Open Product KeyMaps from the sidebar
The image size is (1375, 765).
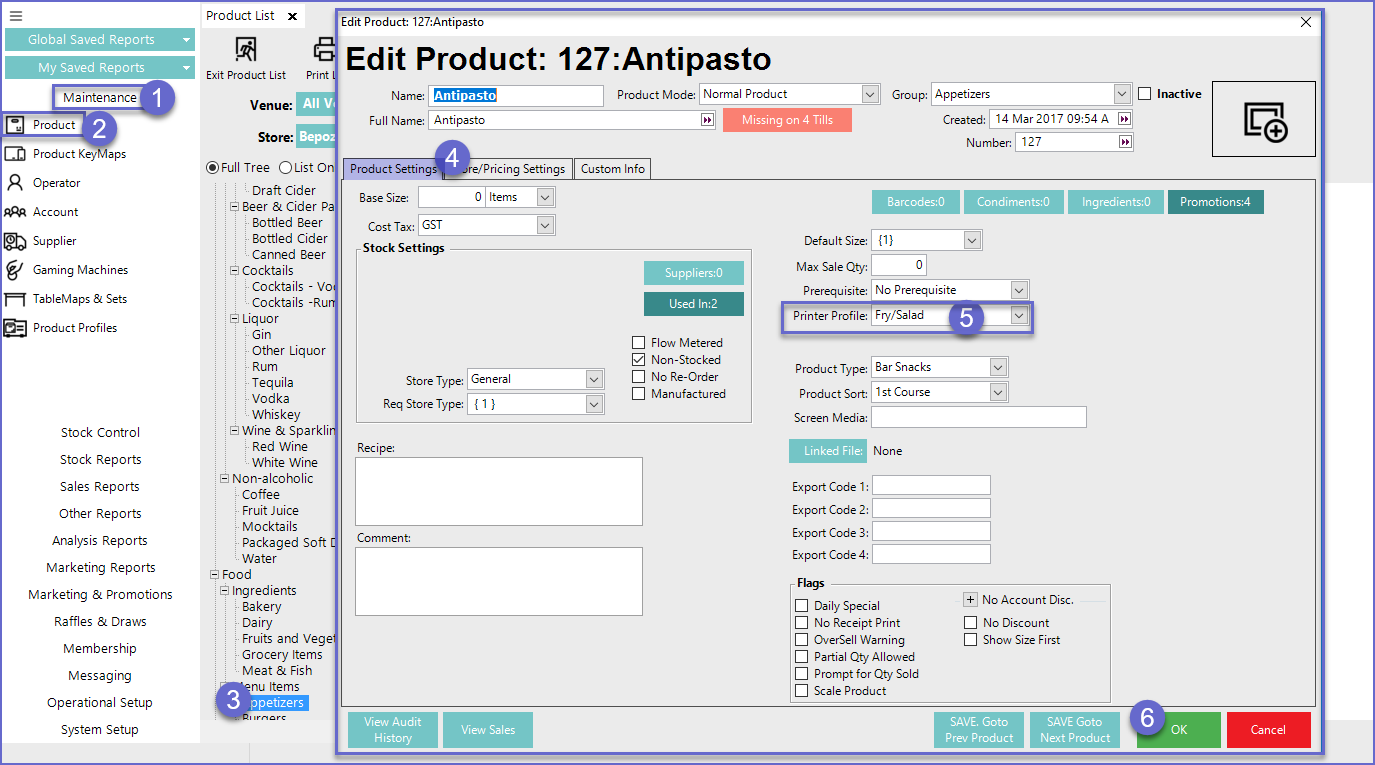click(15, 154)
